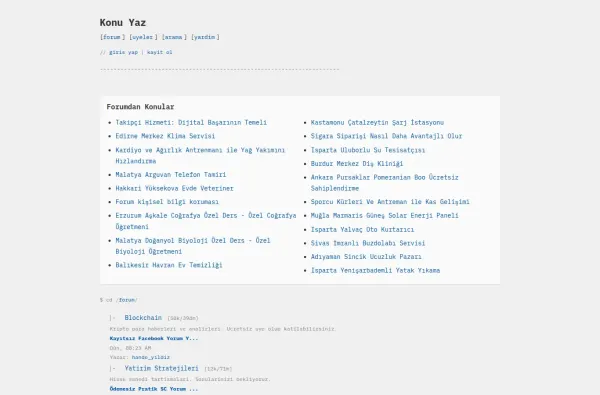Open Edirne Merkez Klima Servisi topic
600x395 pixels.
pos(165,136)
